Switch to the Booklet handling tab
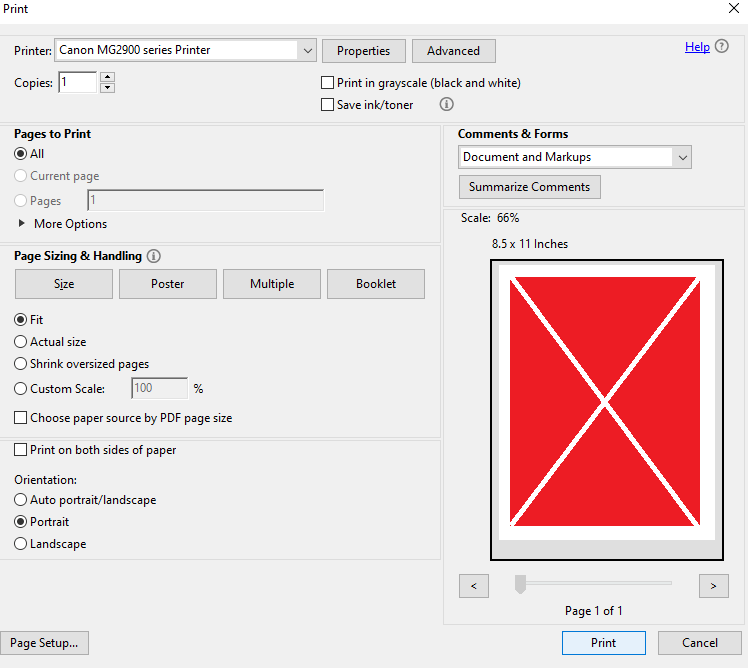The width and height of the screenshot is (748, 668). tap(376, 284)
